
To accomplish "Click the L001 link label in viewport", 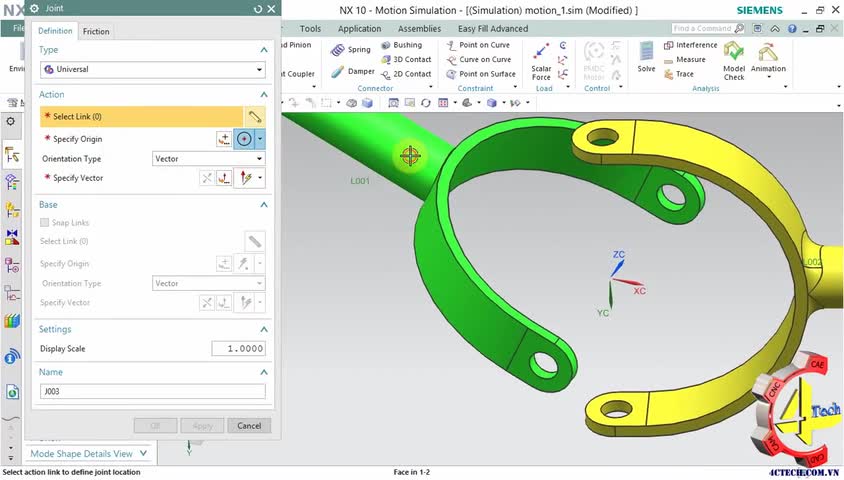I will click(x=360, y=181).
